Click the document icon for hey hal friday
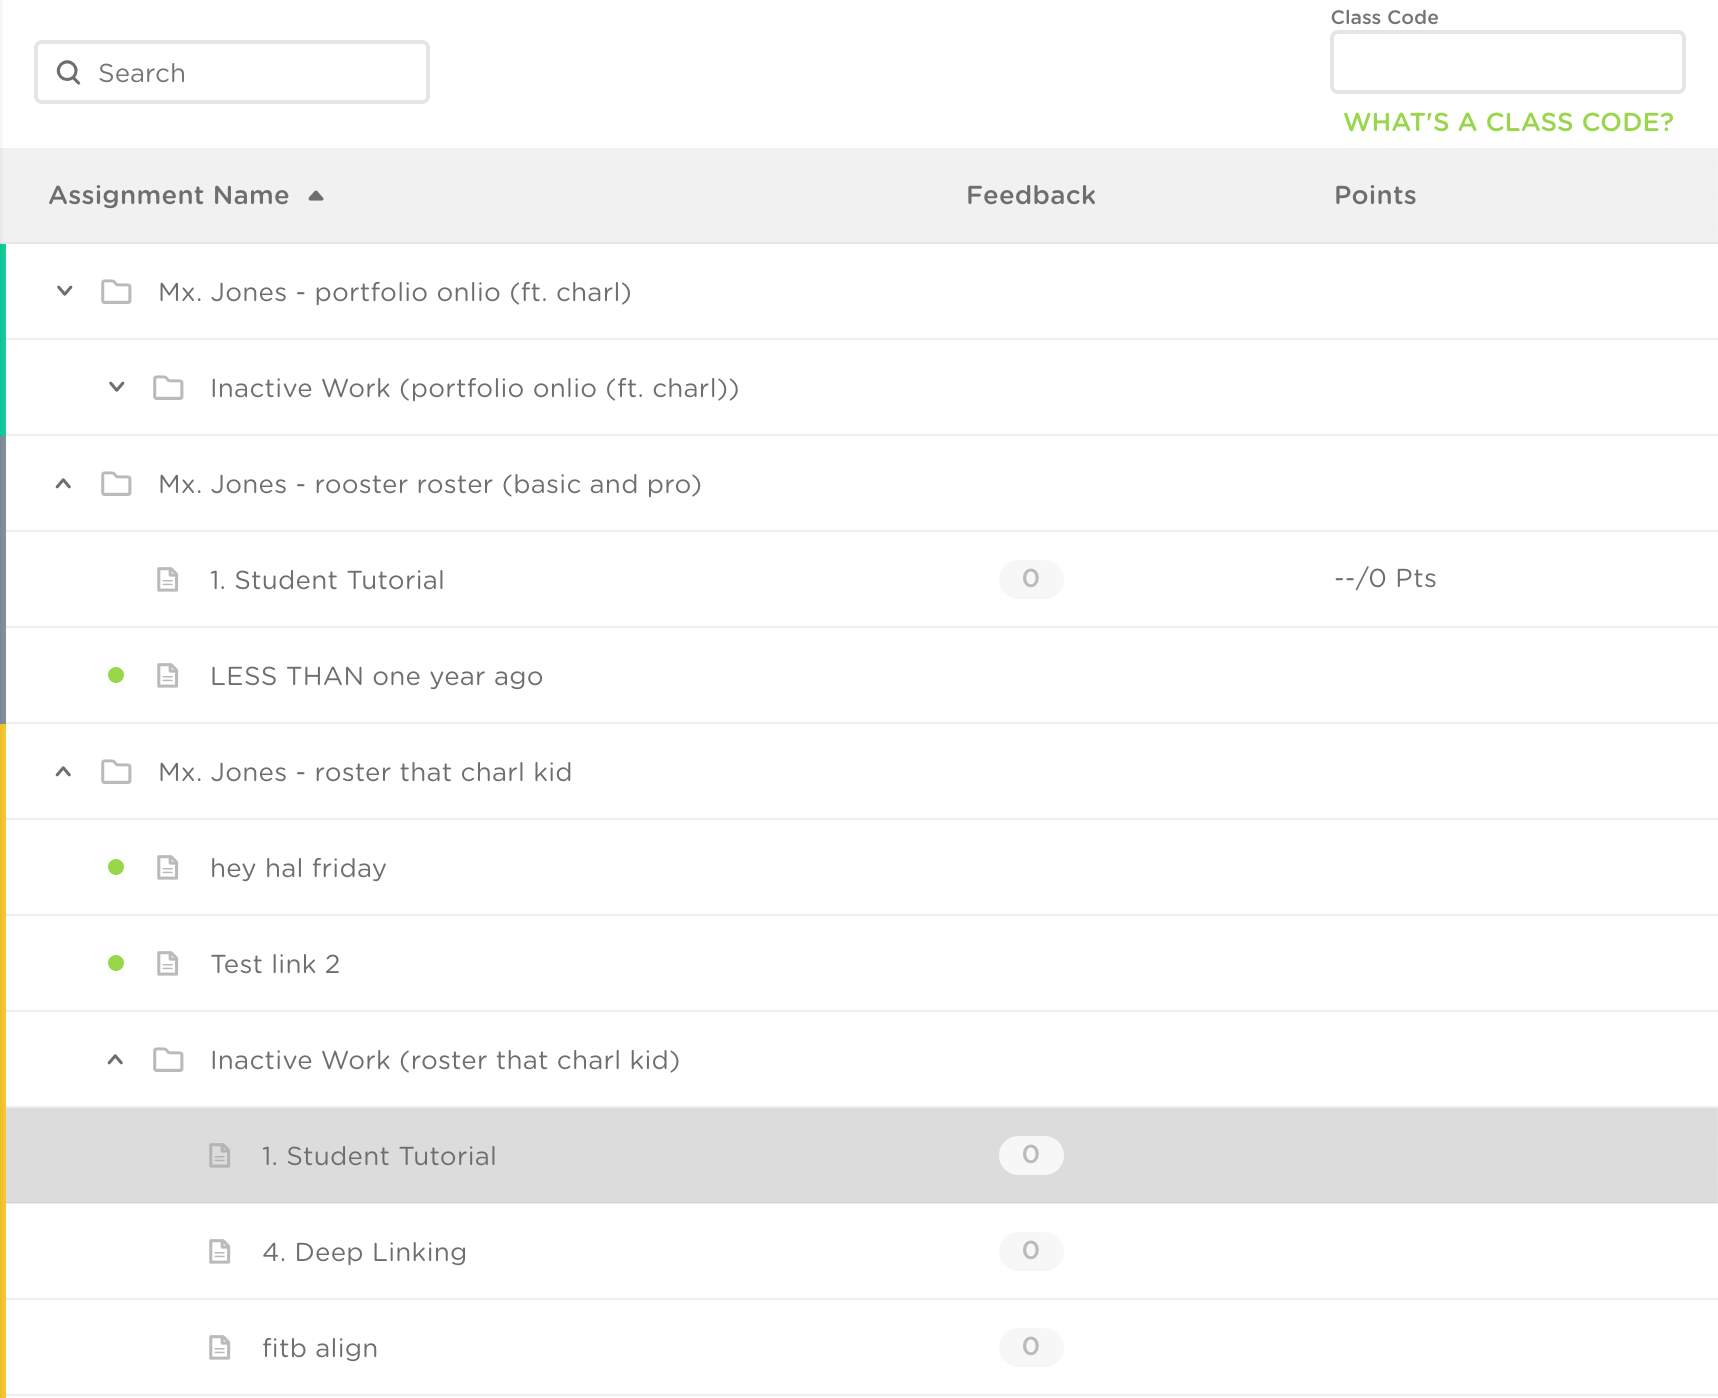The height and width of the screenshot is (1398, 1718). click(168, 867)
